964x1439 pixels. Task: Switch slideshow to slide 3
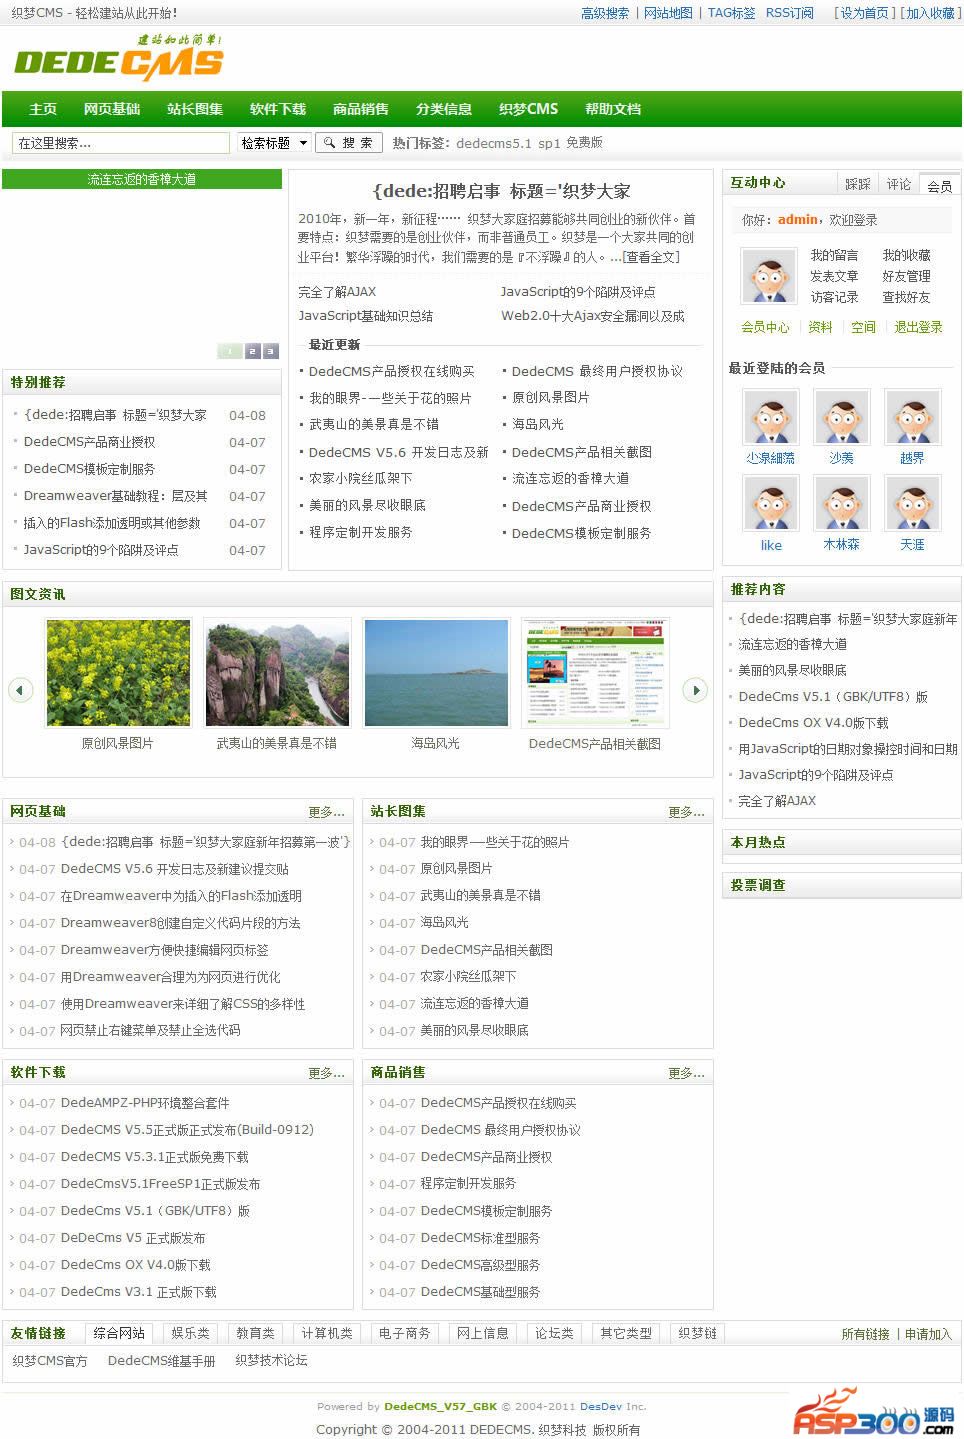[270, 351]
